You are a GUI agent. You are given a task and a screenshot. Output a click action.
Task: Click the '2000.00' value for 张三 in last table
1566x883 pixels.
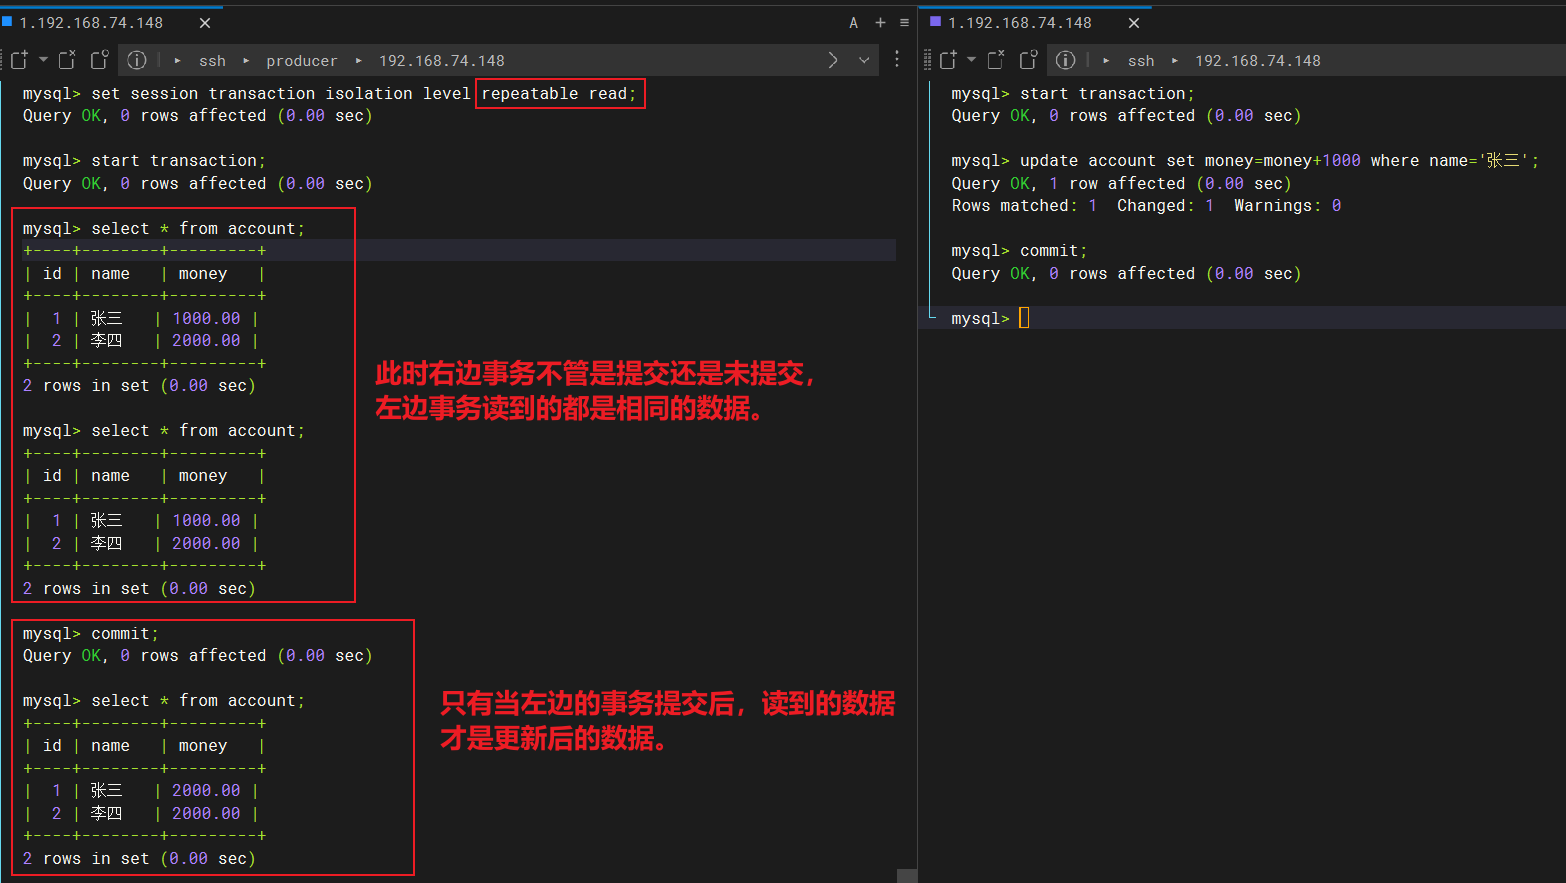coord(206,791)
